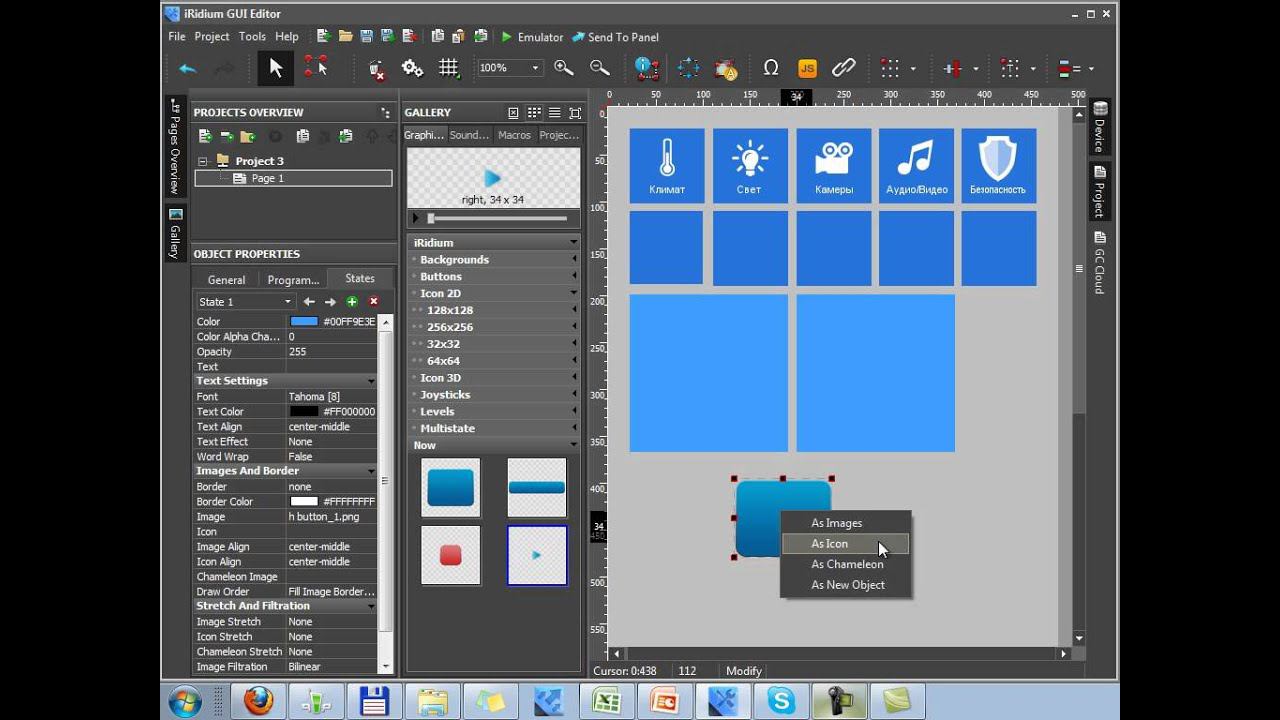The image size is (1280, 720).
Task: Click the Zoom In magnifier icon
Action: [564, 68]
